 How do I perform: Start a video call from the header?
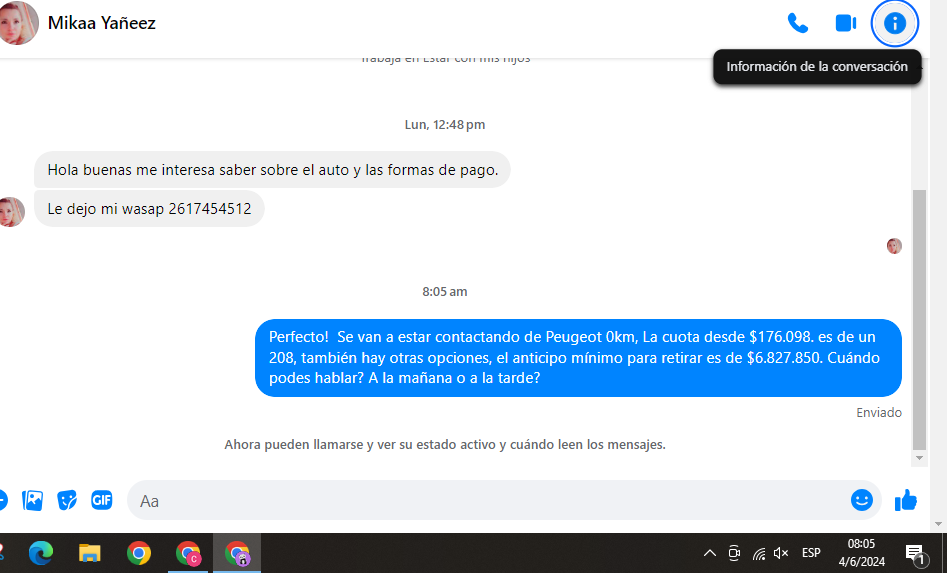pos(846,23)
